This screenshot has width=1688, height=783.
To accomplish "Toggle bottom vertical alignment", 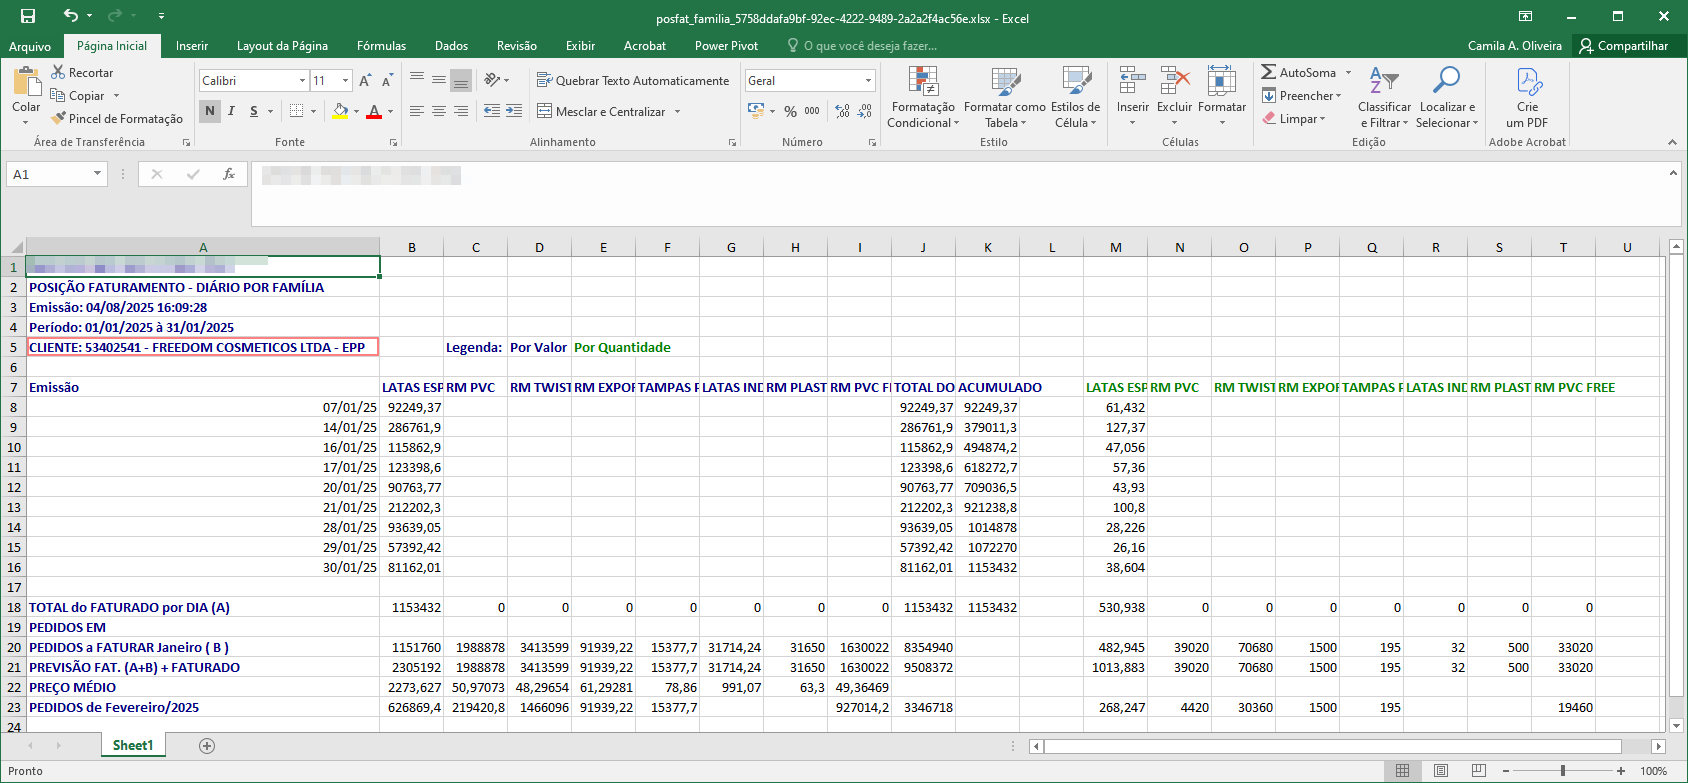I will (x=461, y=81).
